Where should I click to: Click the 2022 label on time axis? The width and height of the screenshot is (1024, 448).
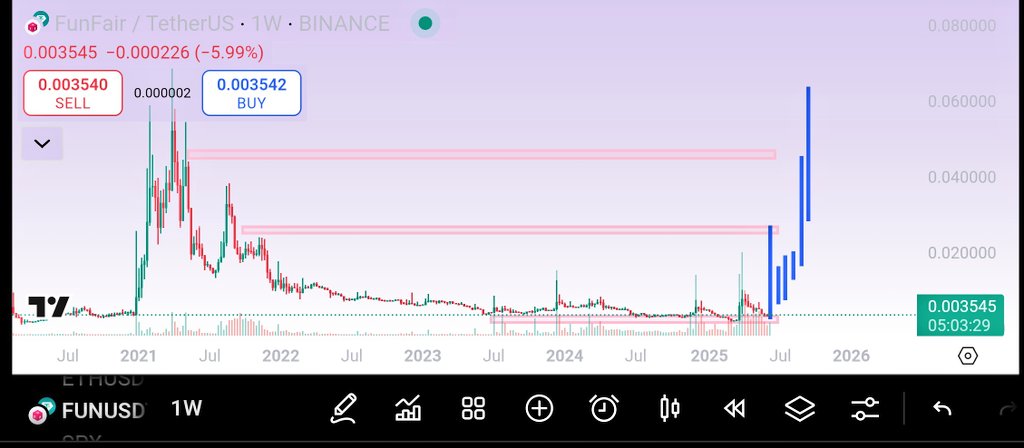(280, 356)
